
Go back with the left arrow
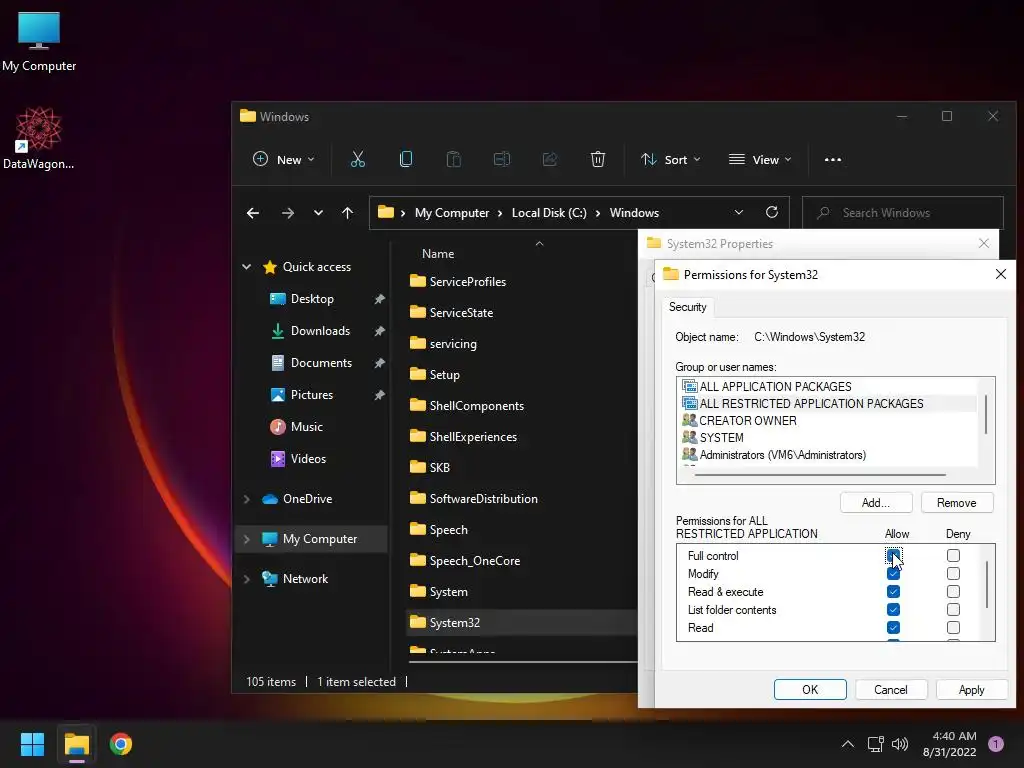tap(253, 213)
